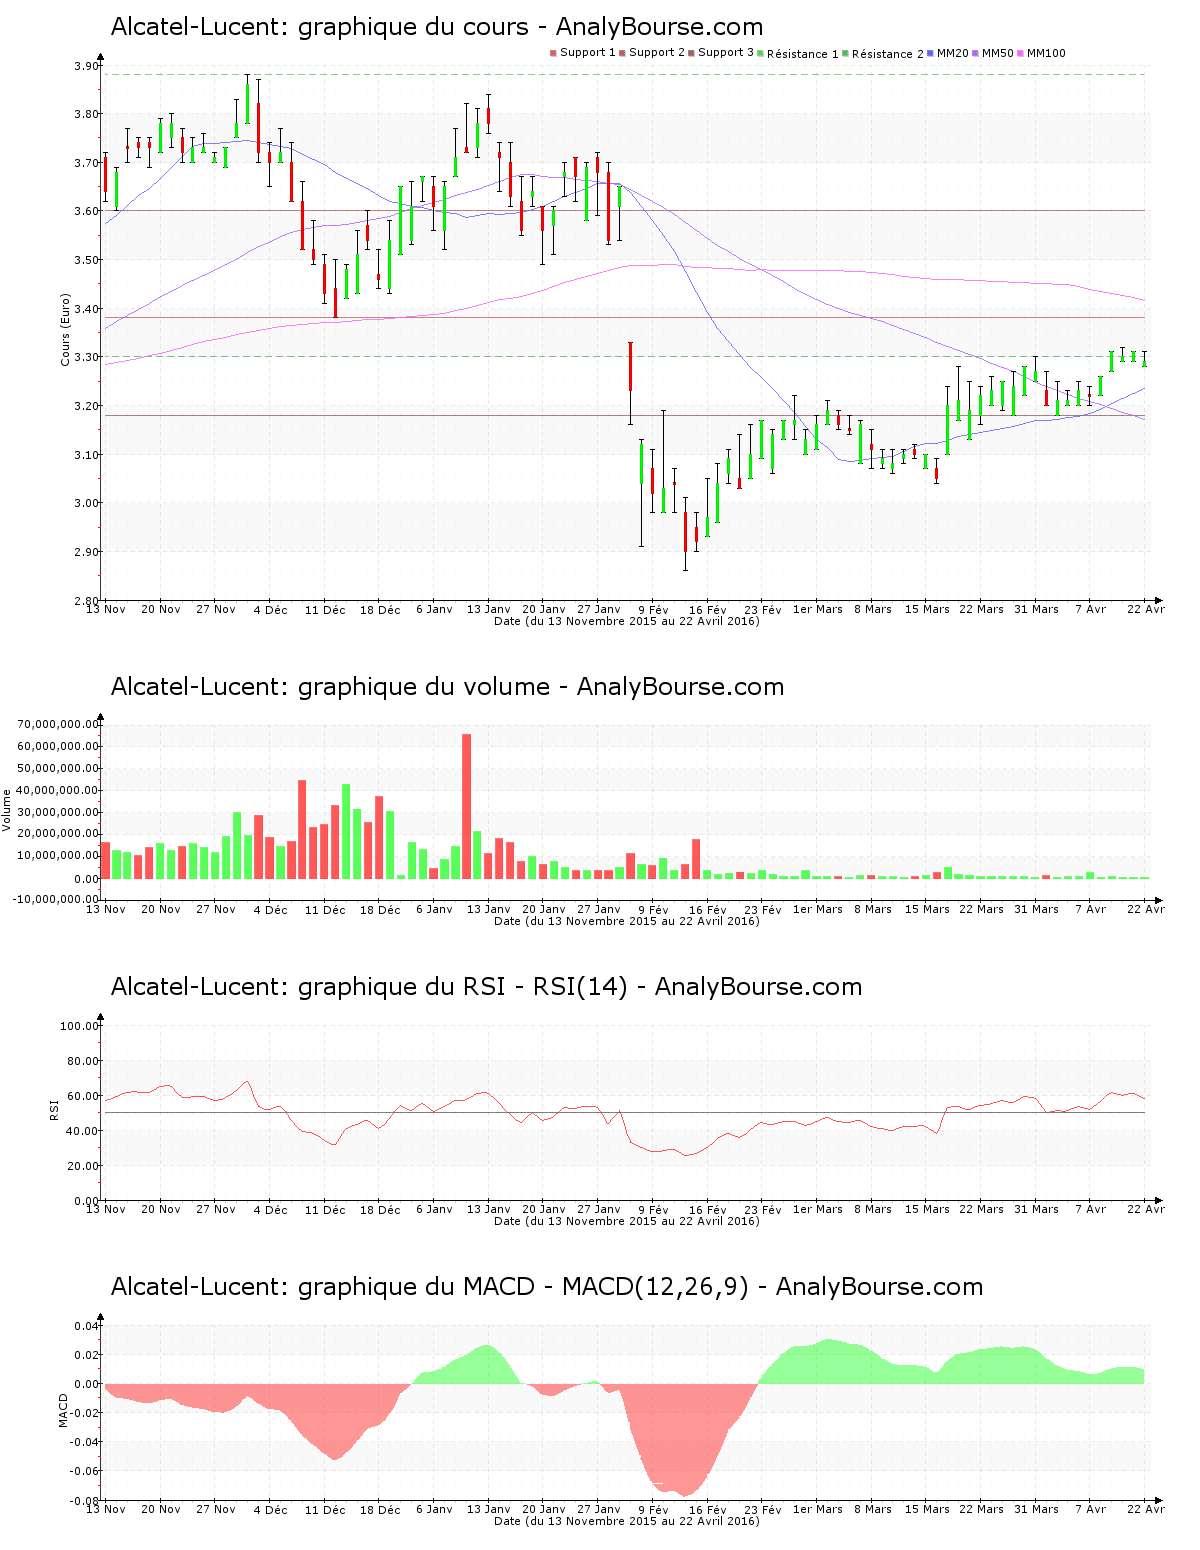Click the Support 1 legend color square

pyautogui.click(x=553, y=53)
